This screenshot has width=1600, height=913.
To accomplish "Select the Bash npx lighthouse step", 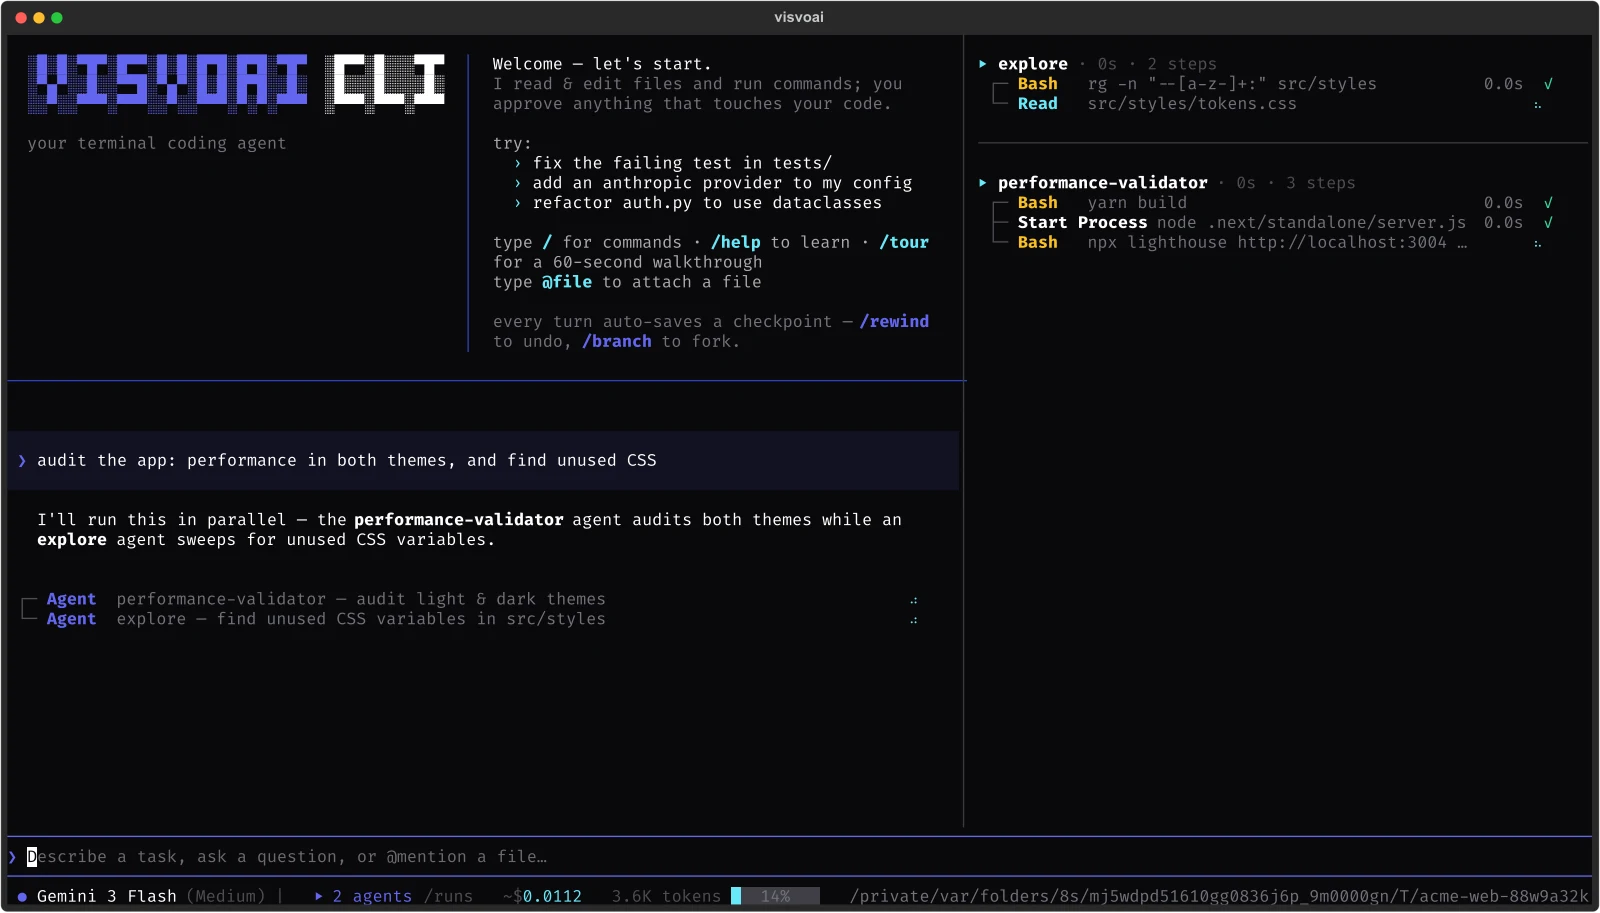I will point(1273,243).
